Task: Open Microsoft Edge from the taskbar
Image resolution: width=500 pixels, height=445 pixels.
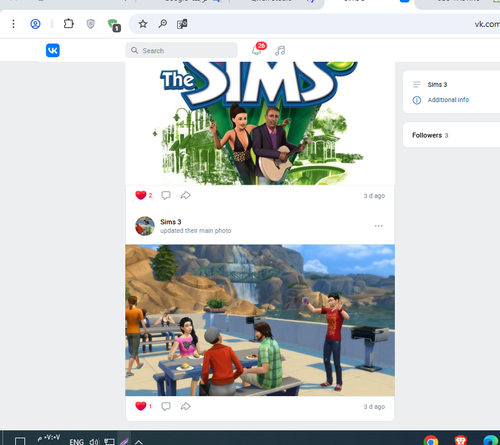Action: coord(491,441)
